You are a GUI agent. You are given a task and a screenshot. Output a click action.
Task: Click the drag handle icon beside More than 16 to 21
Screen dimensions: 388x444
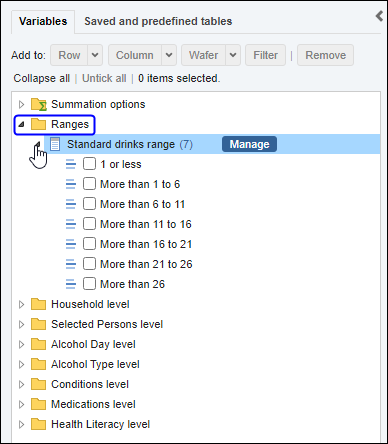pos(71,244)
